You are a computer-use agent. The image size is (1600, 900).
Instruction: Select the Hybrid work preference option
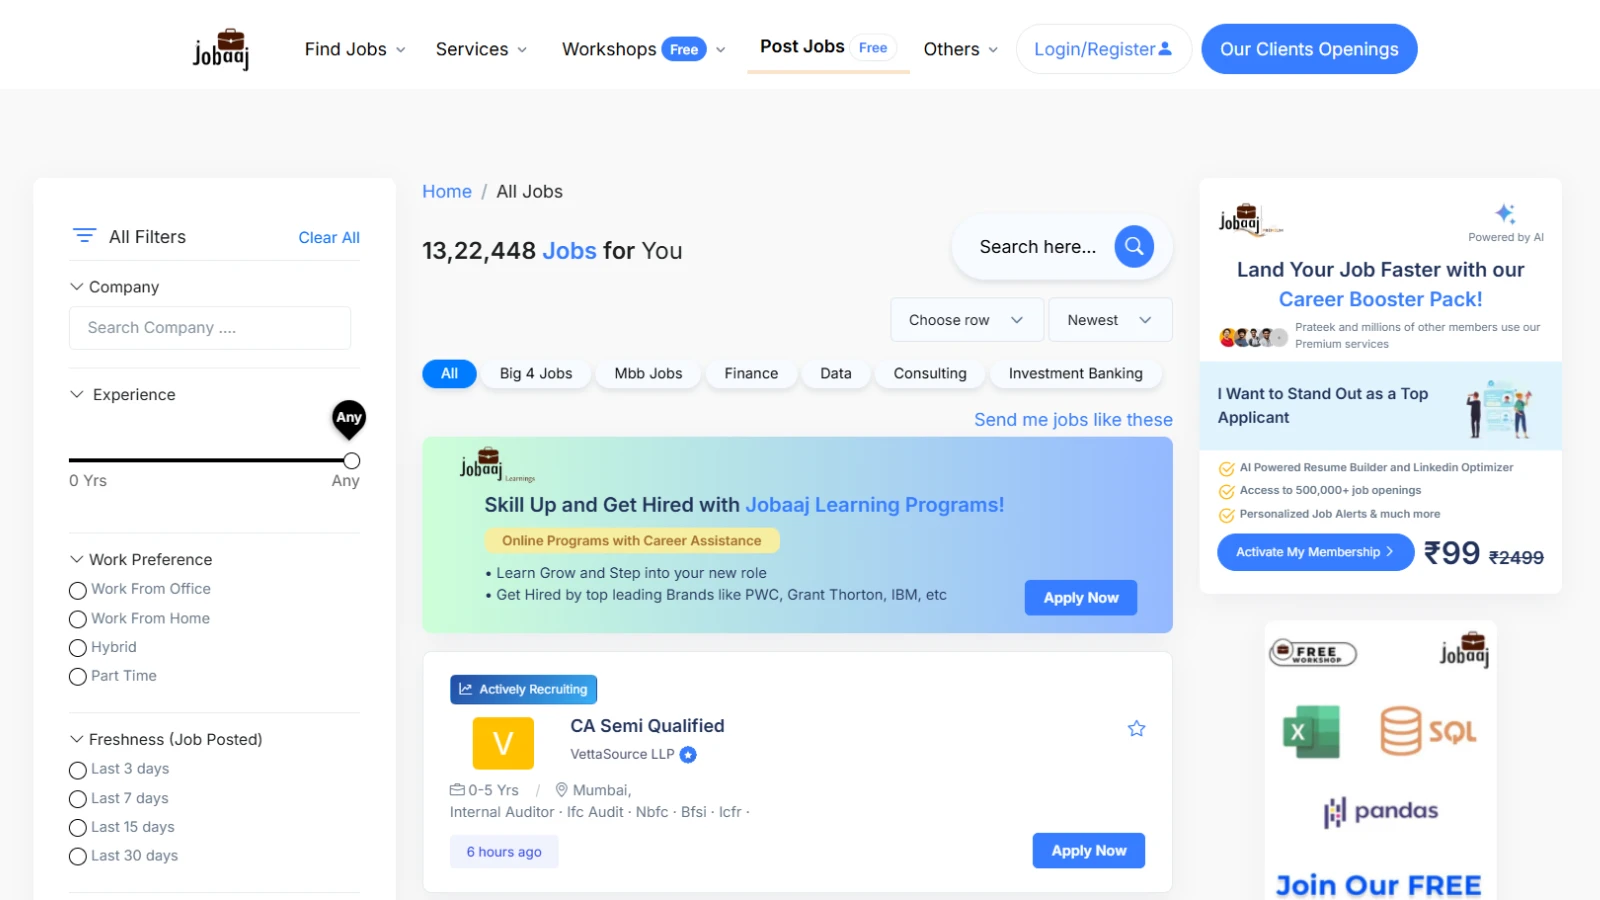[78, 648]
